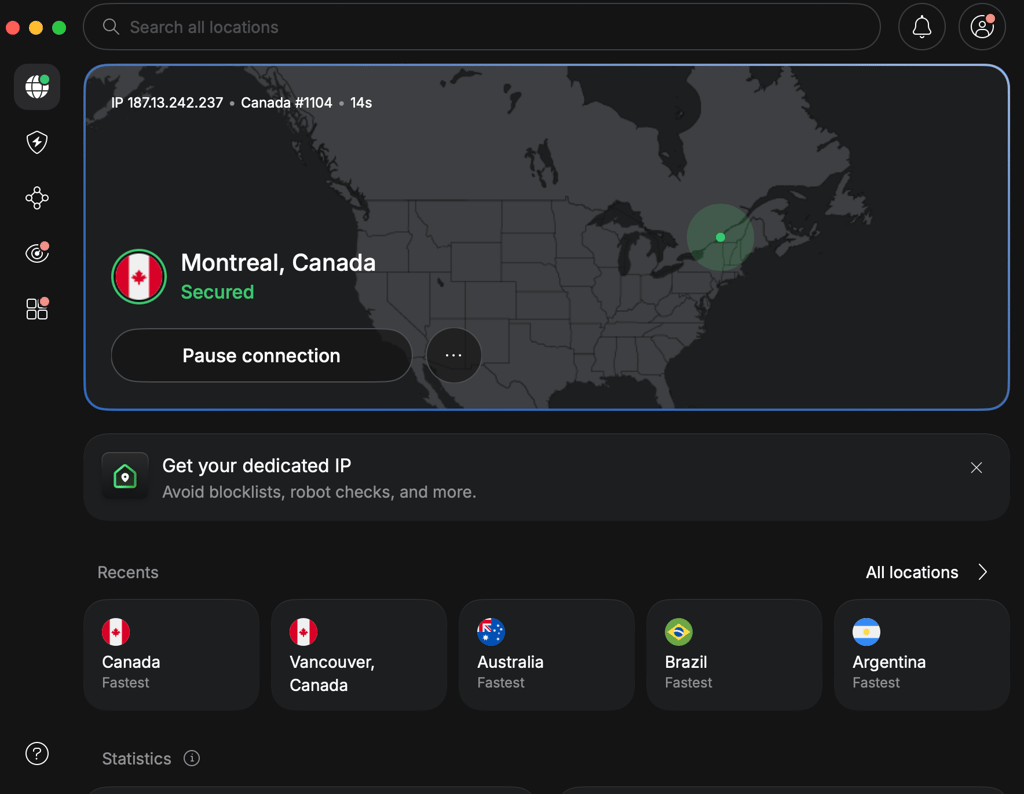1024x794 pixels.
Task: Dismiss the dedicated IP banner
Action: click(x=976, y=468)
